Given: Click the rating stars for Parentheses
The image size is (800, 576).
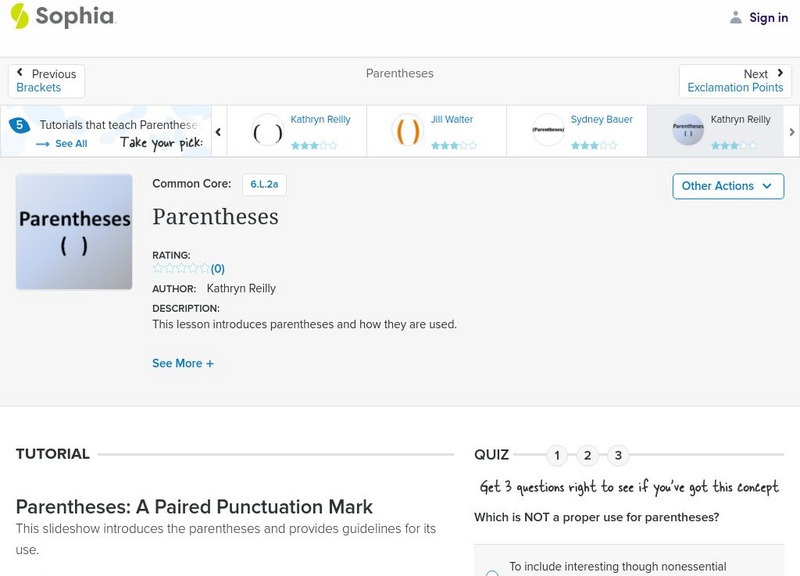Looking at the screenshot, I should coord(181,268).
